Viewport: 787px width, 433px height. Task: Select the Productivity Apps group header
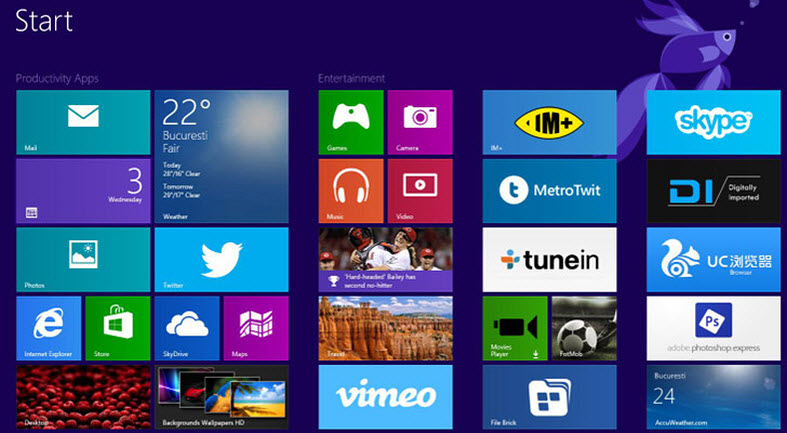[57, 78]
